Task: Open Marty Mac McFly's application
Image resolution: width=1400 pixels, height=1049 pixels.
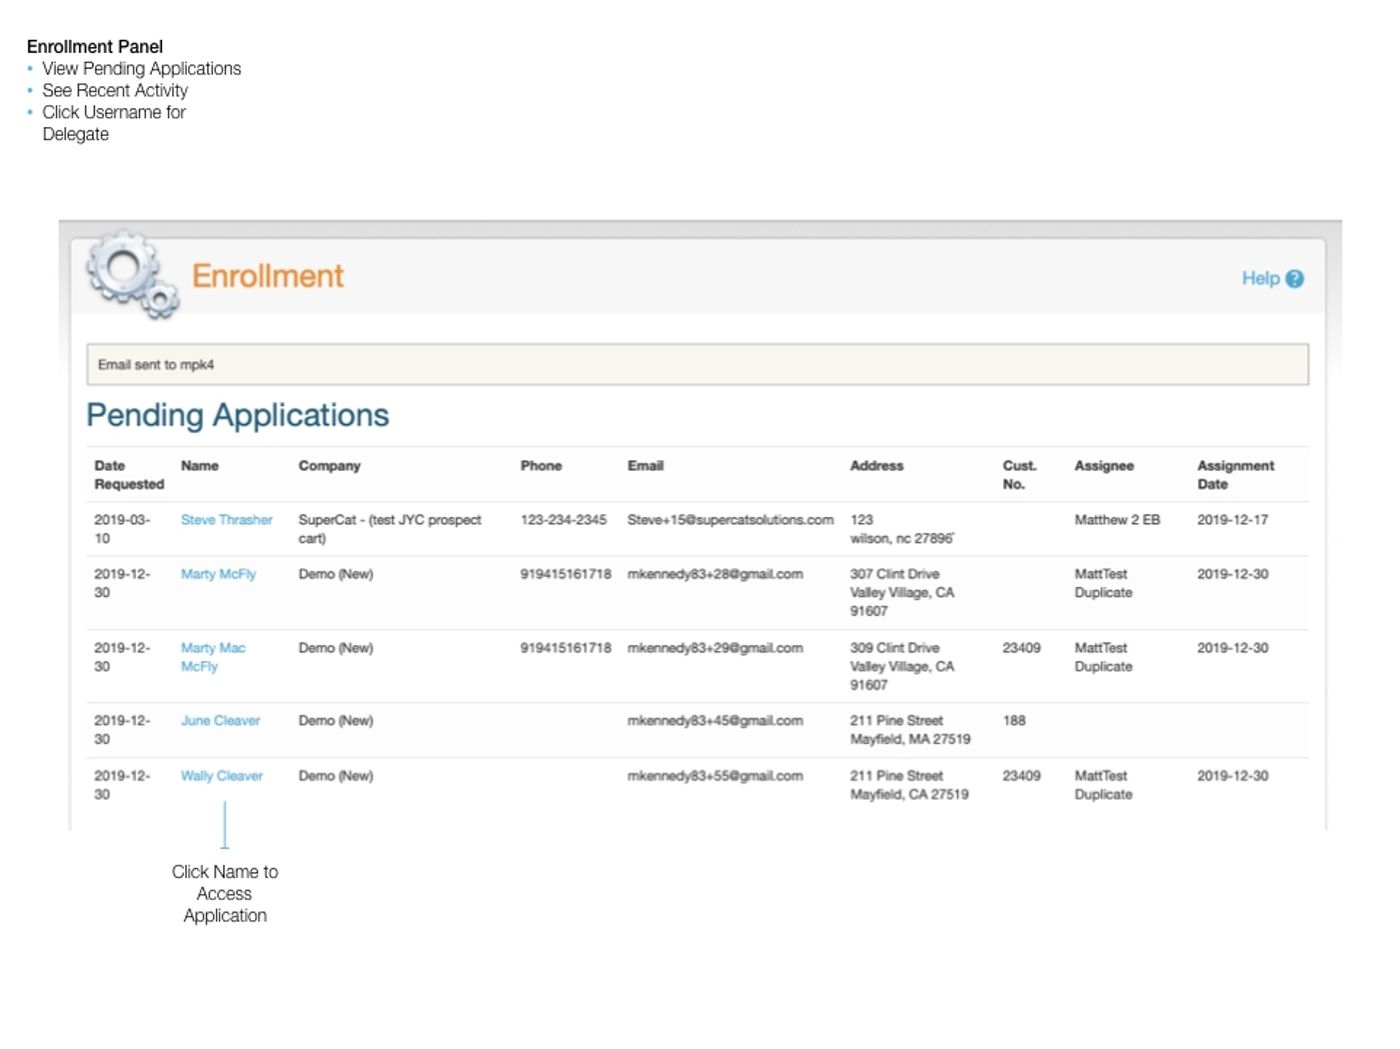Action: (213, 657)
